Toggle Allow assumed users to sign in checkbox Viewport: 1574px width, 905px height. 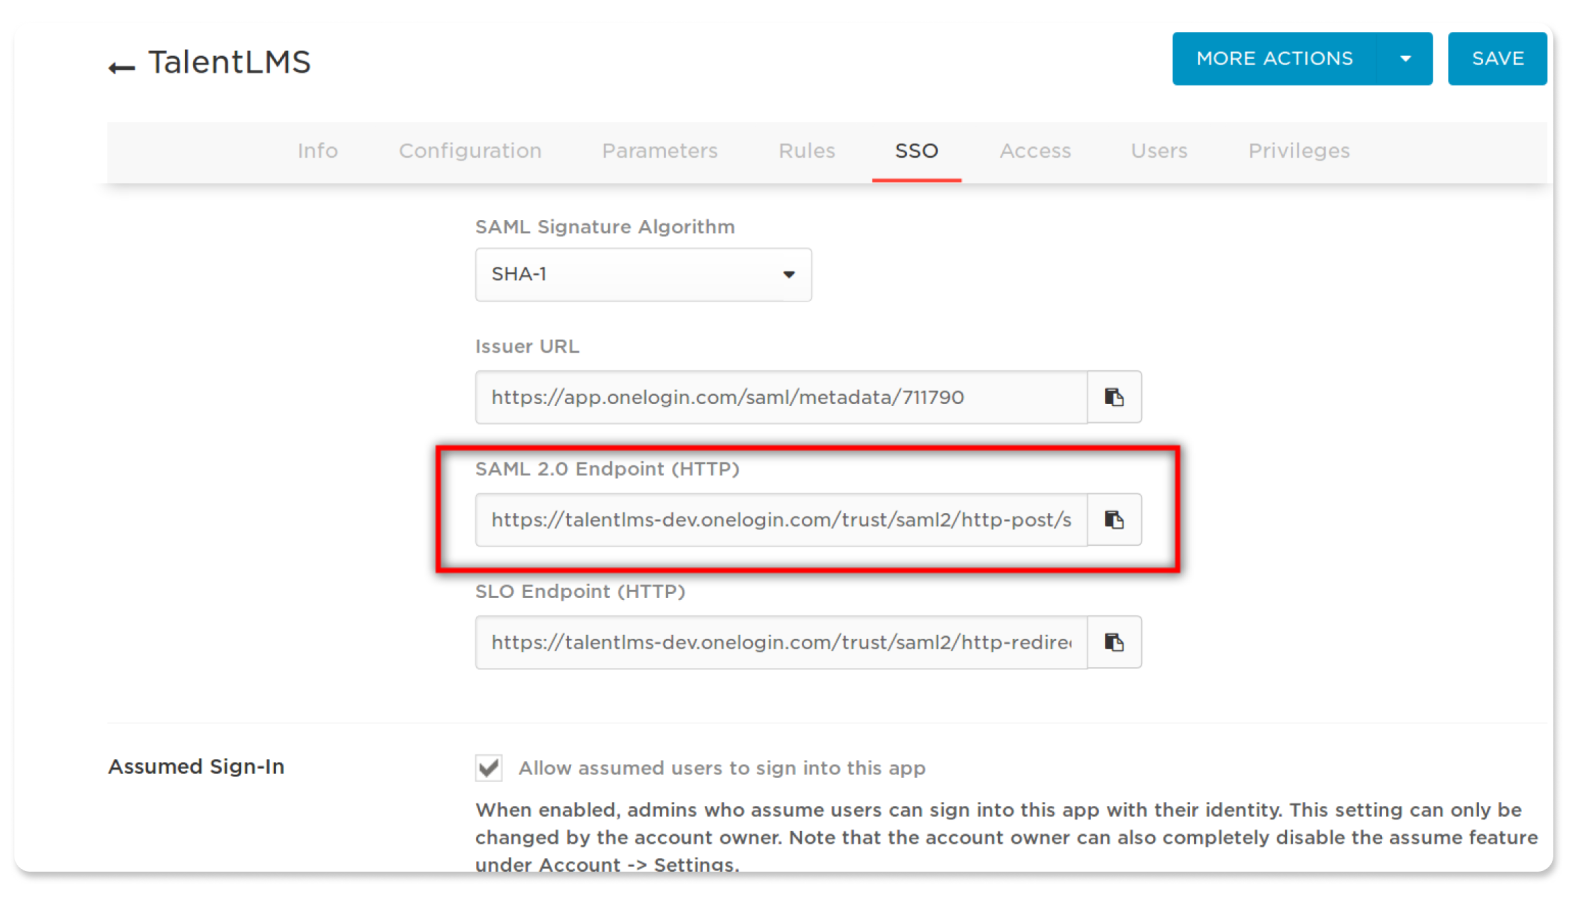click(489, 768)
